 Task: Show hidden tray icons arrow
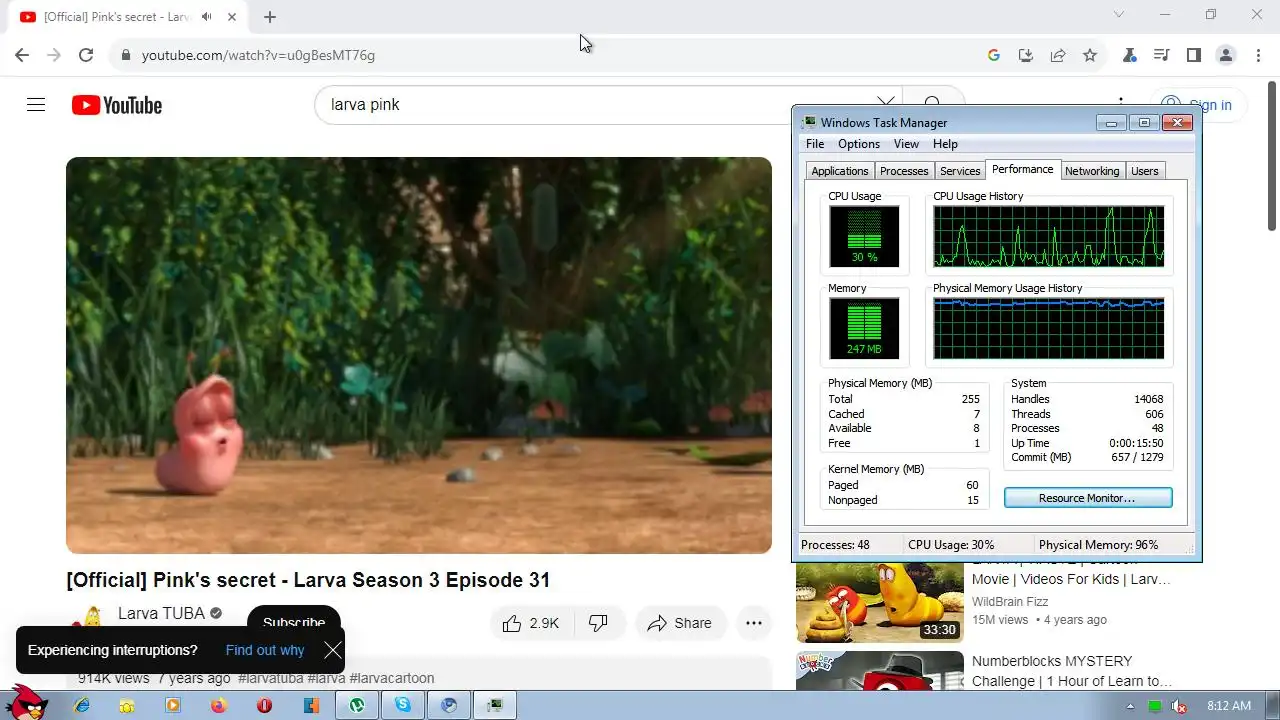[1131, 706]
